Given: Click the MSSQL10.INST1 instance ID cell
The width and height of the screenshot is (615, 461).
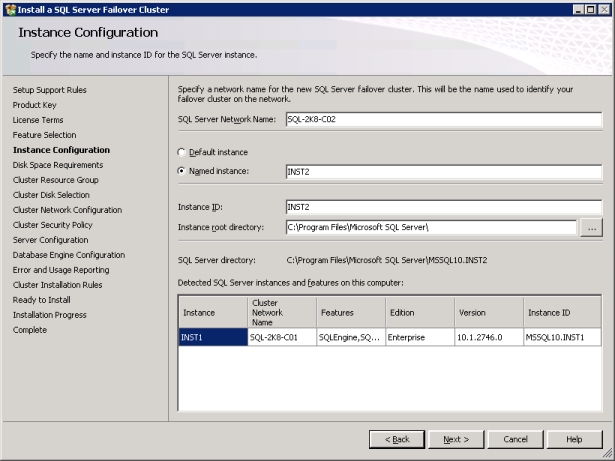Looking at the screenshot, I should [562, 337].
